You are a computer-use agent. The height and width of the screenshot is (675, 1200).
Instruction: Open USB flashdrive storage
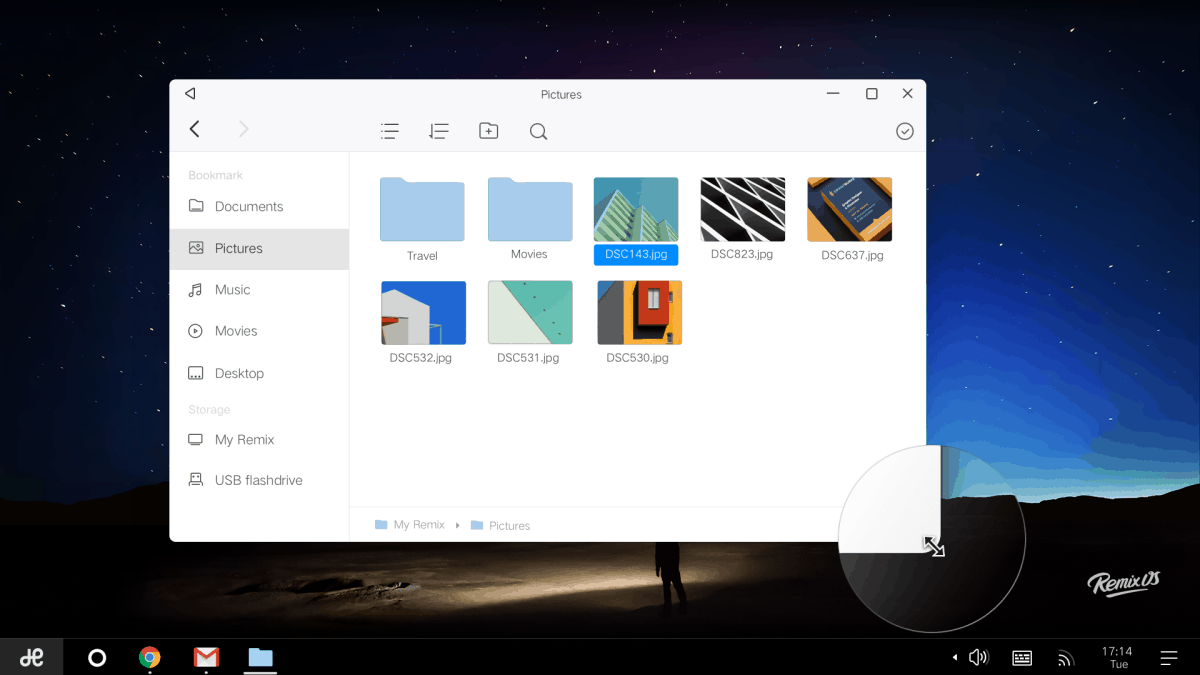click(x=258, y=480)
